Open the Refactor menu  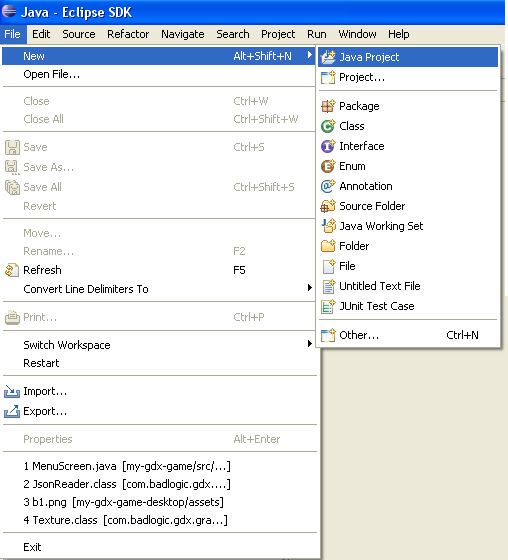tap(128, 34)
